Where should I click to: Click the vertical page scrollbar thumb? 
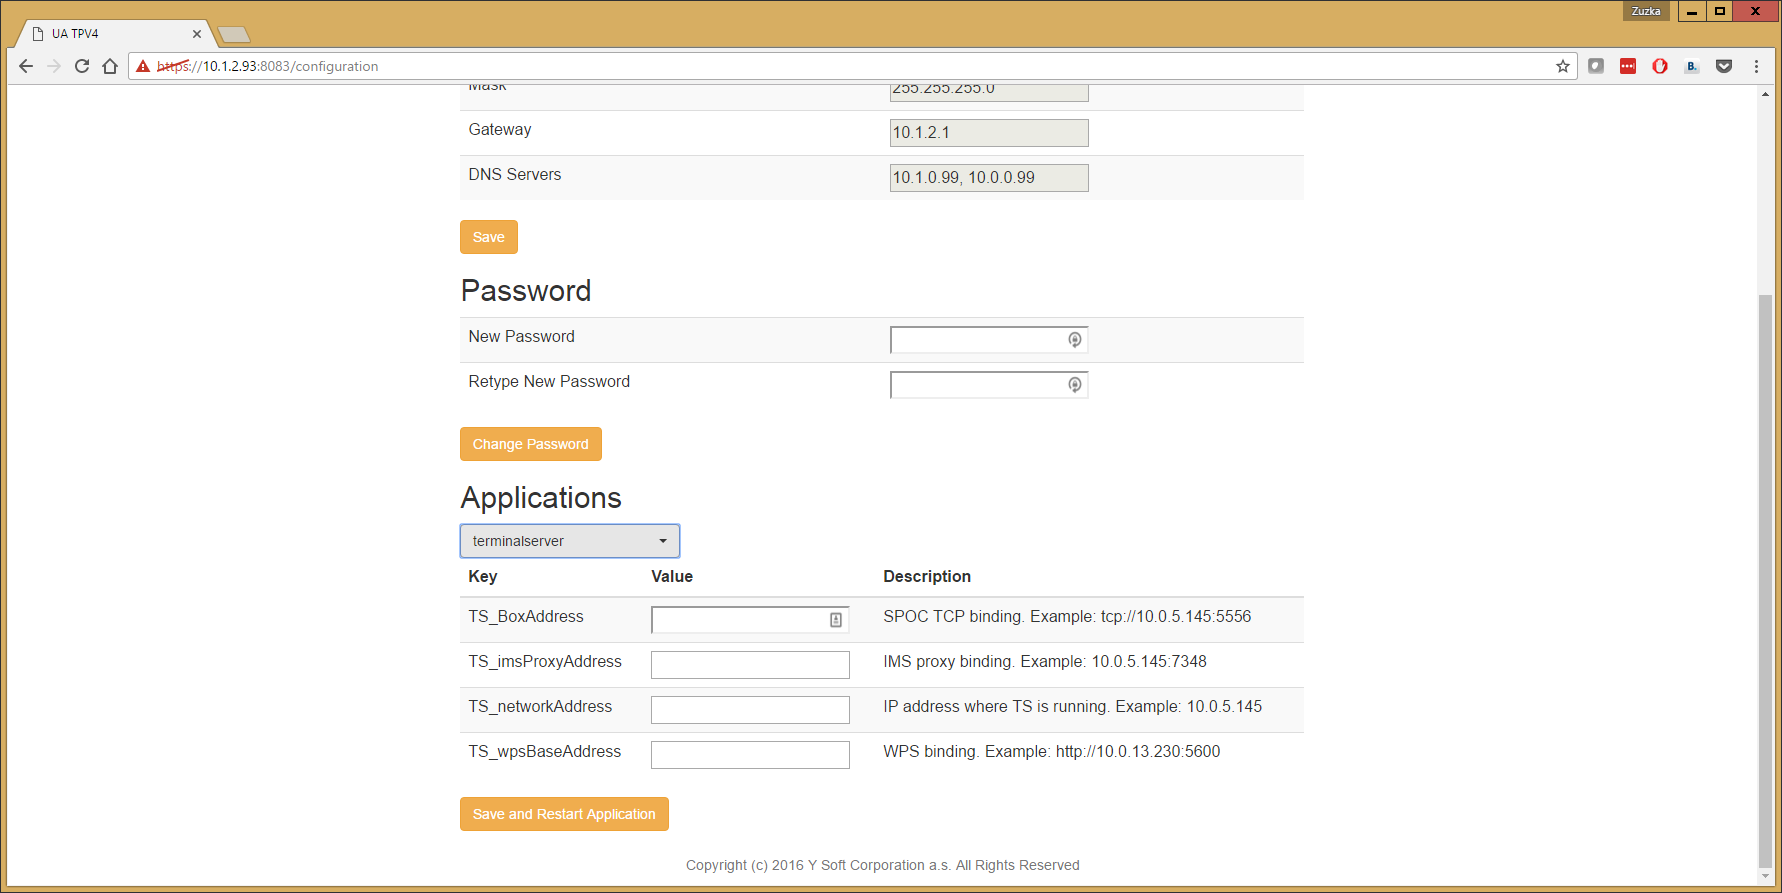click(x=1765, y=580)
